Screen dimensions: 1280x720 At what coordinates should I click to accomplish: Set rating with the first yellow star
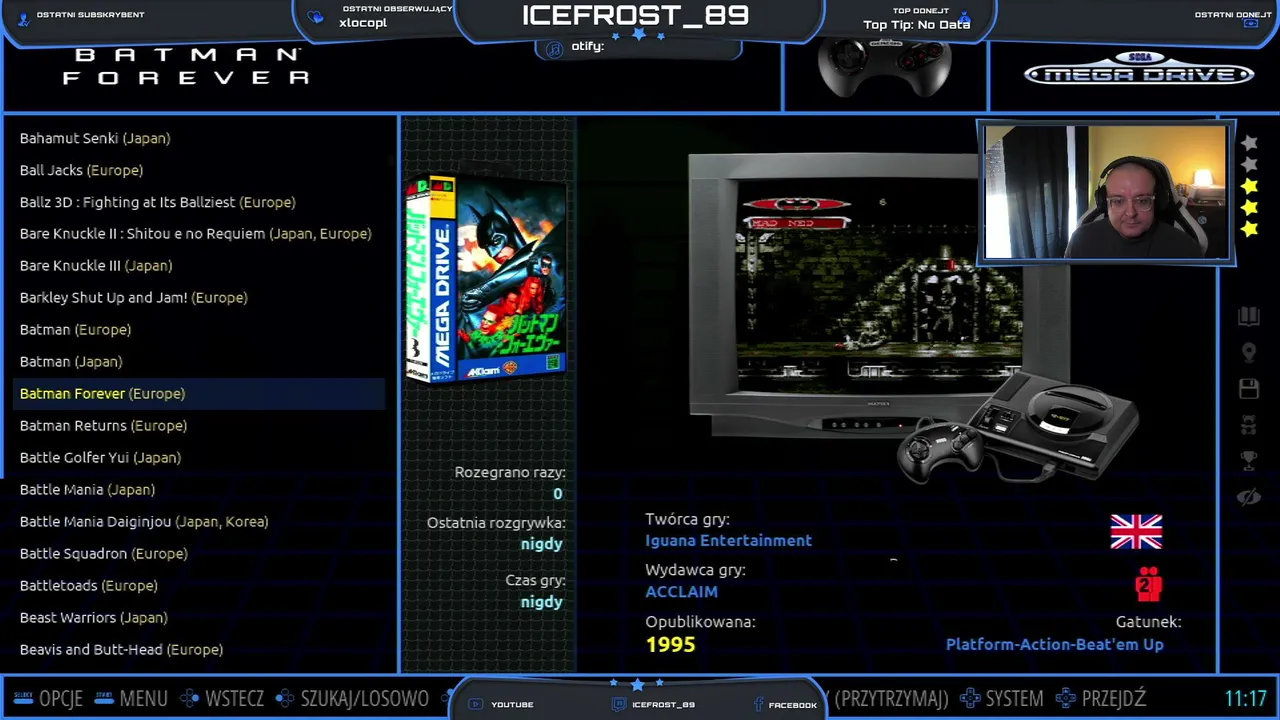1249,186
